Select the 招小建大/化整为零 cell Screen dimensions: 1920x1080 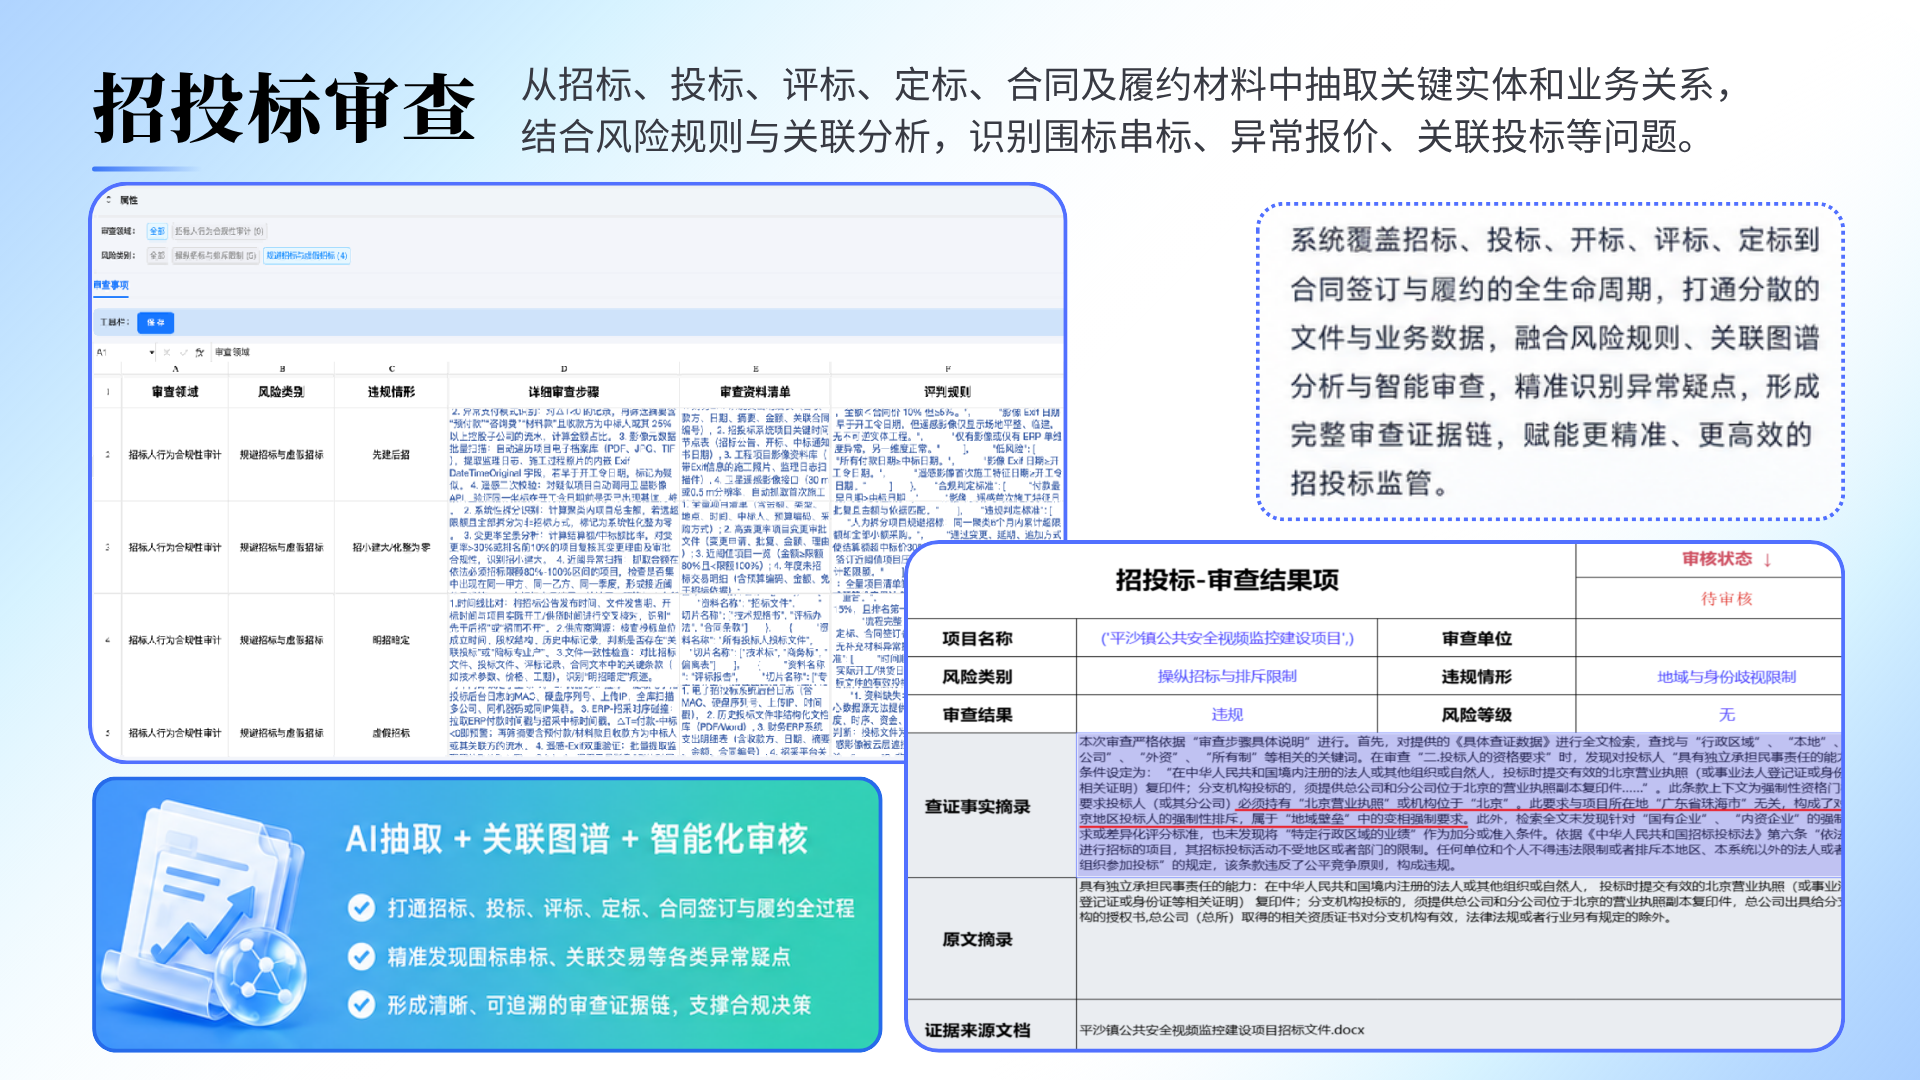pyautogui.click(x=392, y=547)
